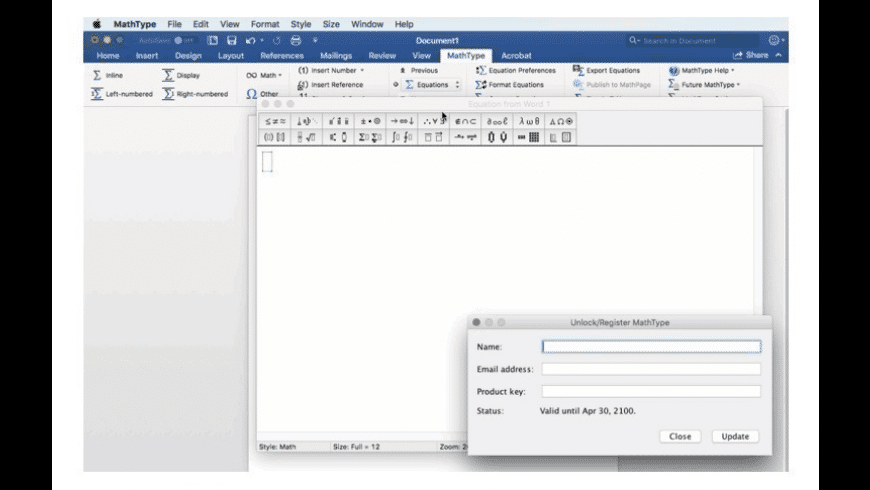The height and width of the screenshot is (490, 870).
Task: Insert an Inline equation
Action: click(108, 75)
